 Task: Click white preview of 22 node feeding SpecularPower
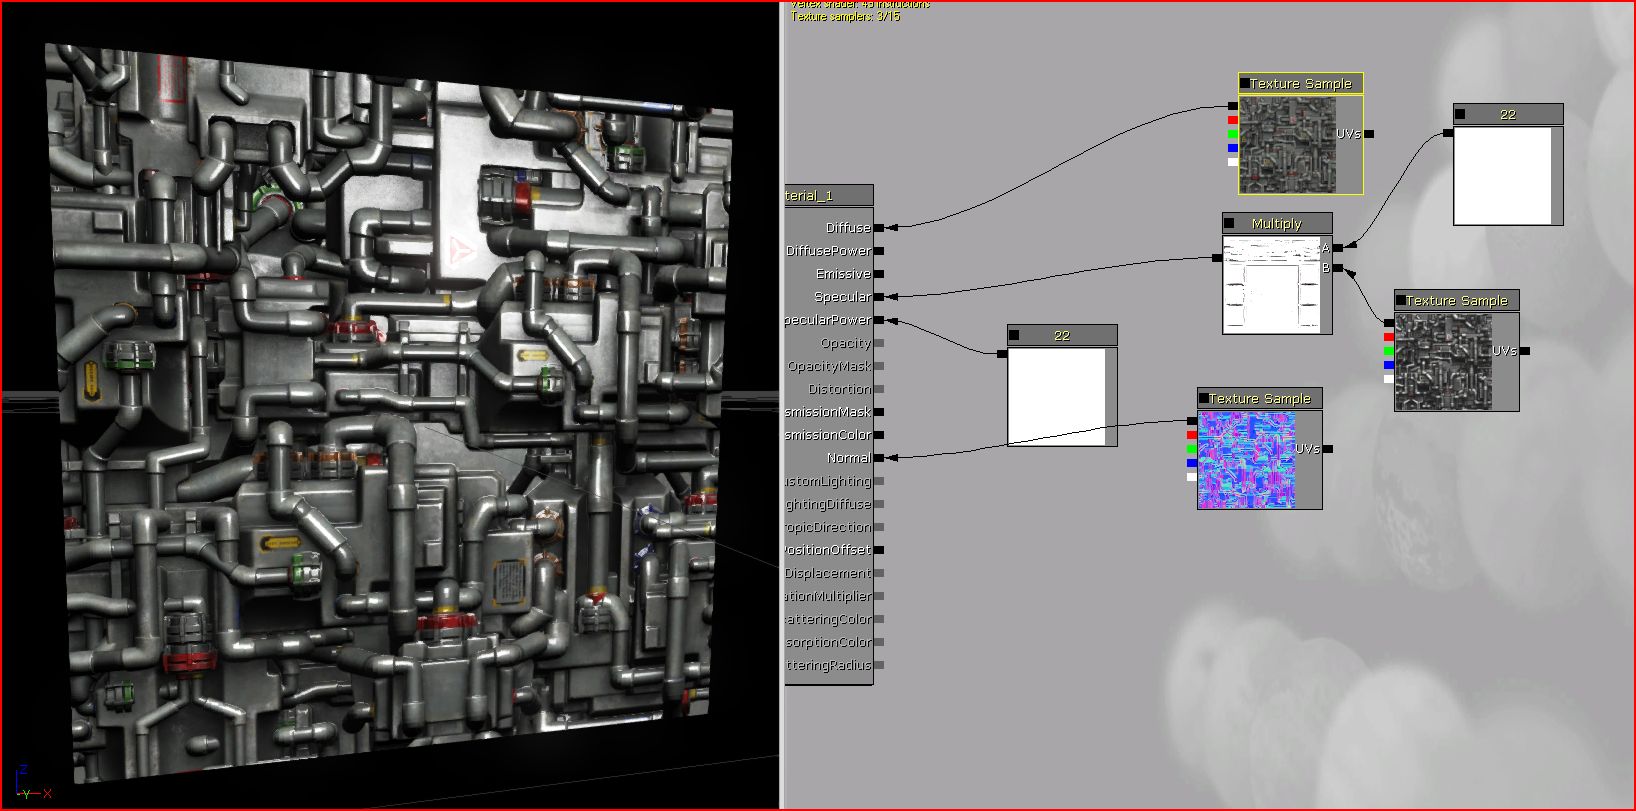[1056, 396]
